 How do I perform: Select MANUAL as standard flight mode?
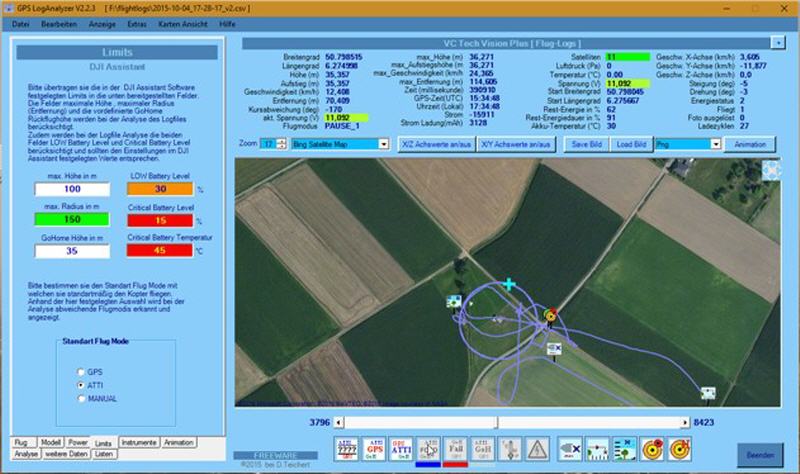(x=81, y=398)
